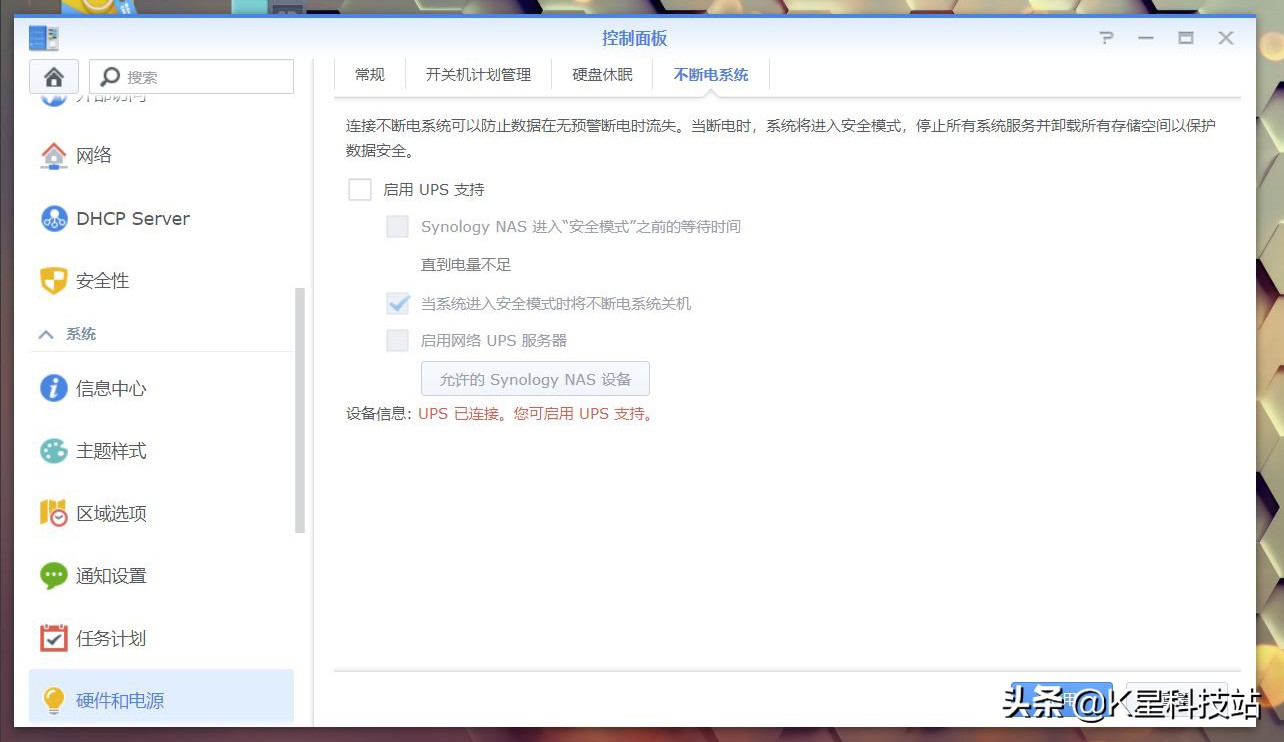Image resolution: width=1284 pixels, height=742 pixels.
Task: Open 硬件和电源 settings
Action: click(122, 700)
